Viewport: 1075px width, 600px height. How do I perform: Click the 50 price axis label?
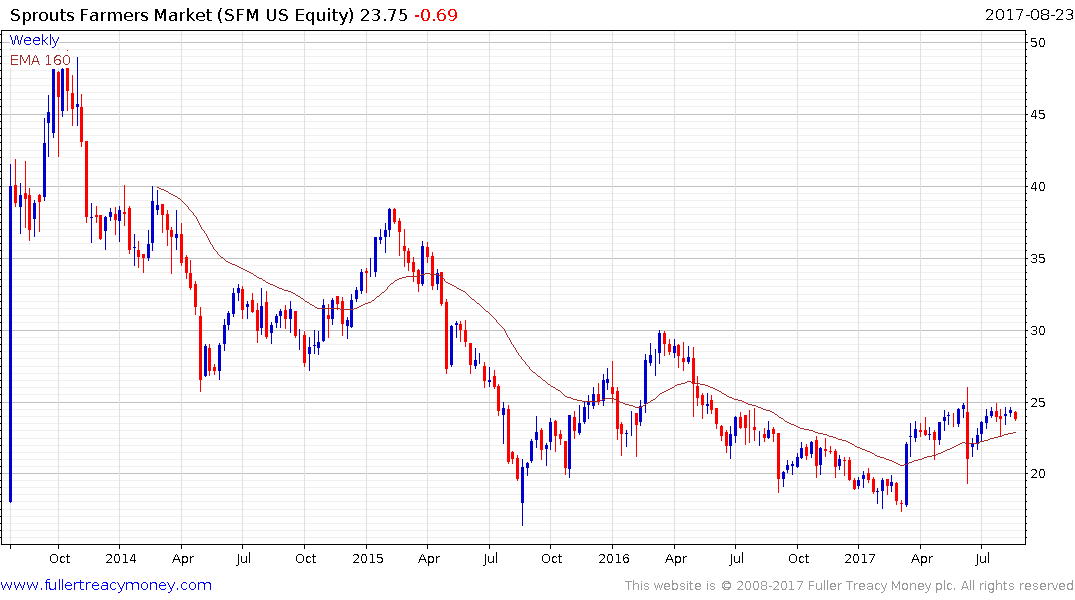(x=1038, y=43)
